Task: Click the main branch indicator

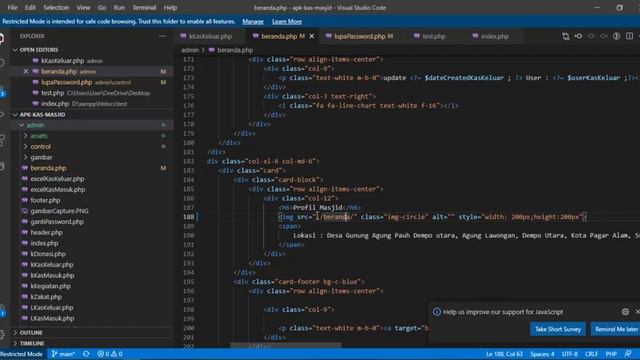Action: point(63,354)
